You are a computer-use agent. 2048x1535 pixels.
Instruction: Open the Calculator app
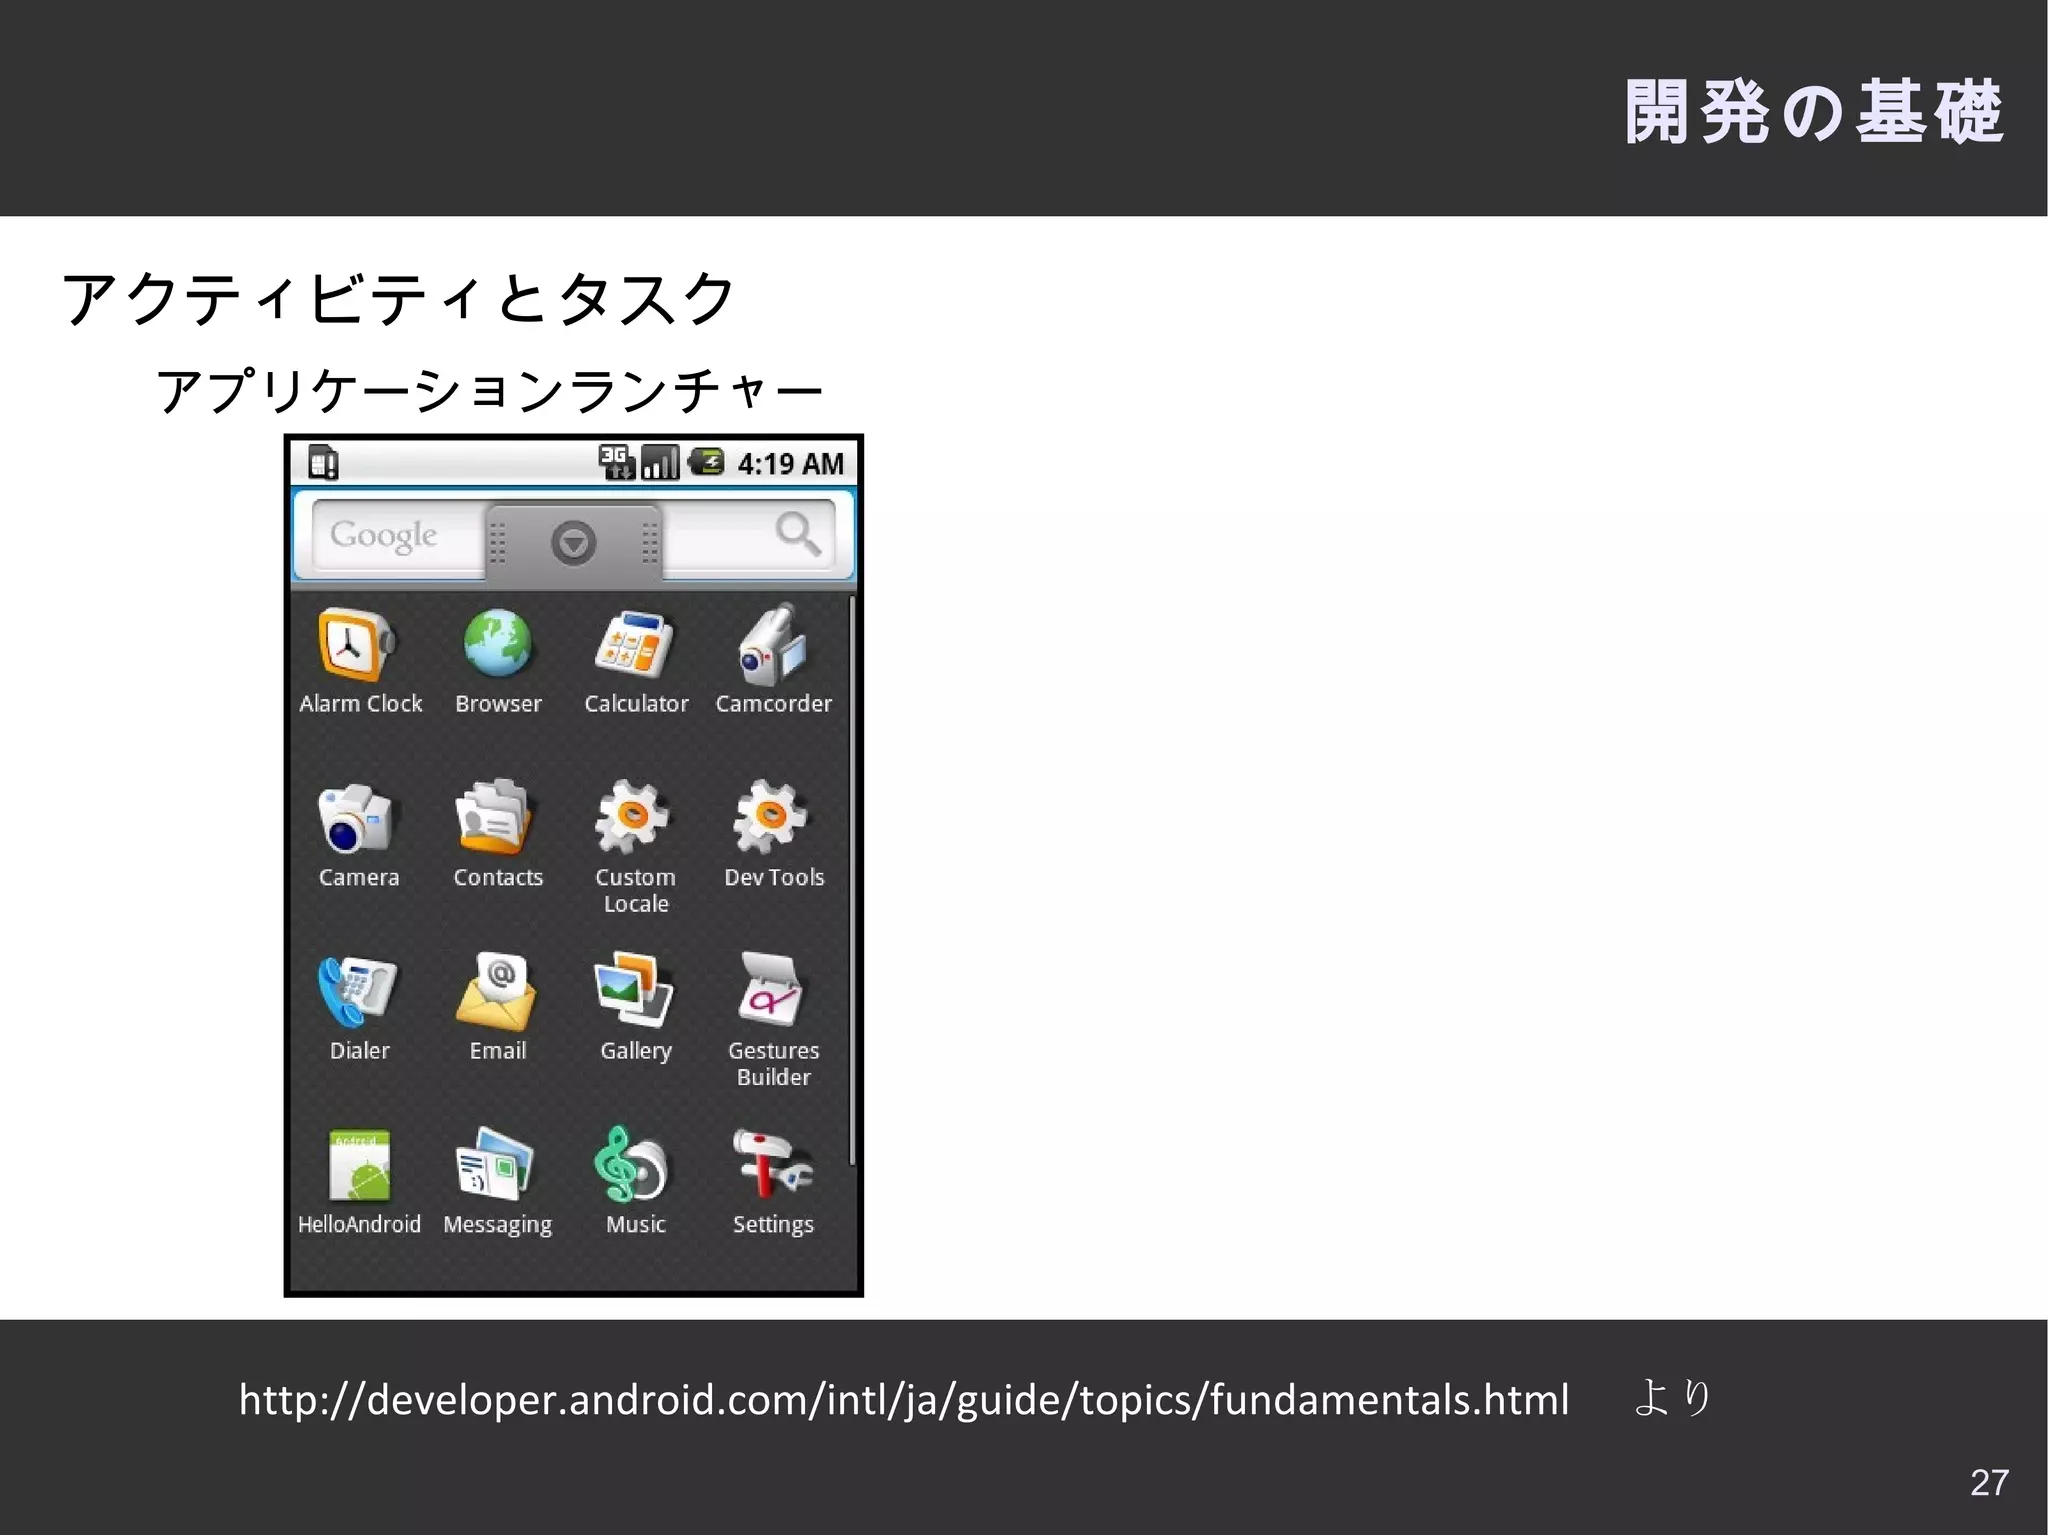[x=636, y=661]
